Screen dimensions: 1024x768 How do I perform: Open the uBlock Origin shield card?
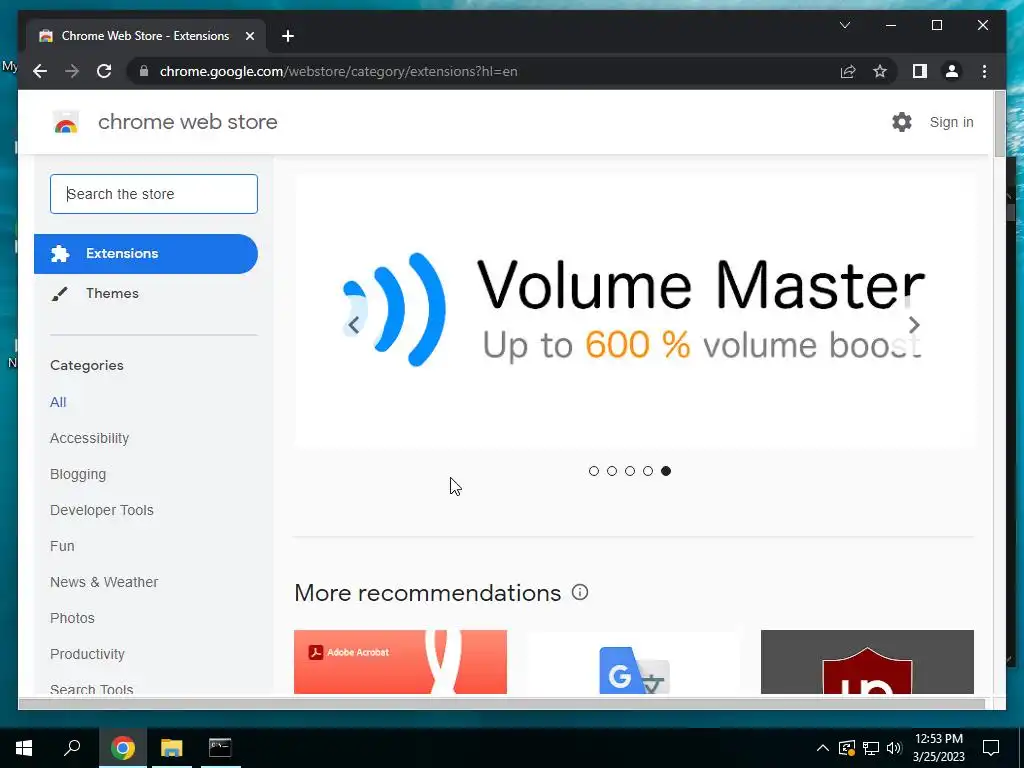[867, 662]
